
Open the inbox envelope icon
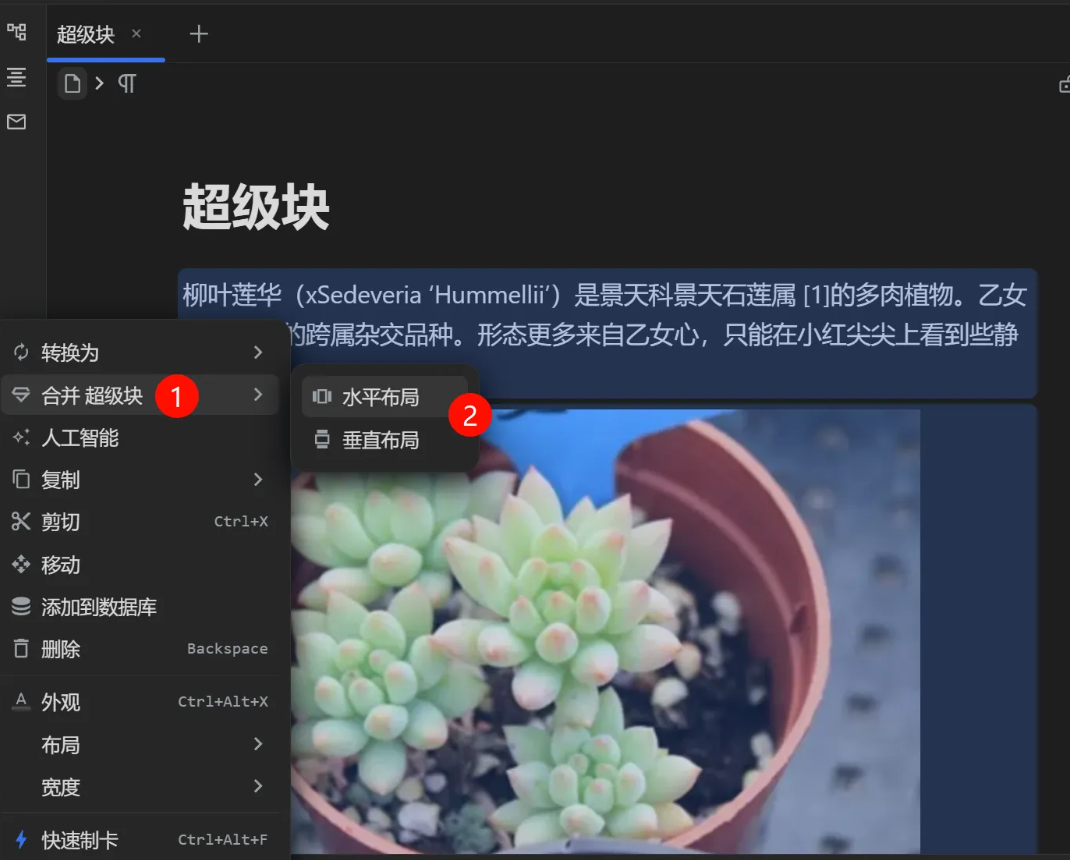click(x=16, y=122)
